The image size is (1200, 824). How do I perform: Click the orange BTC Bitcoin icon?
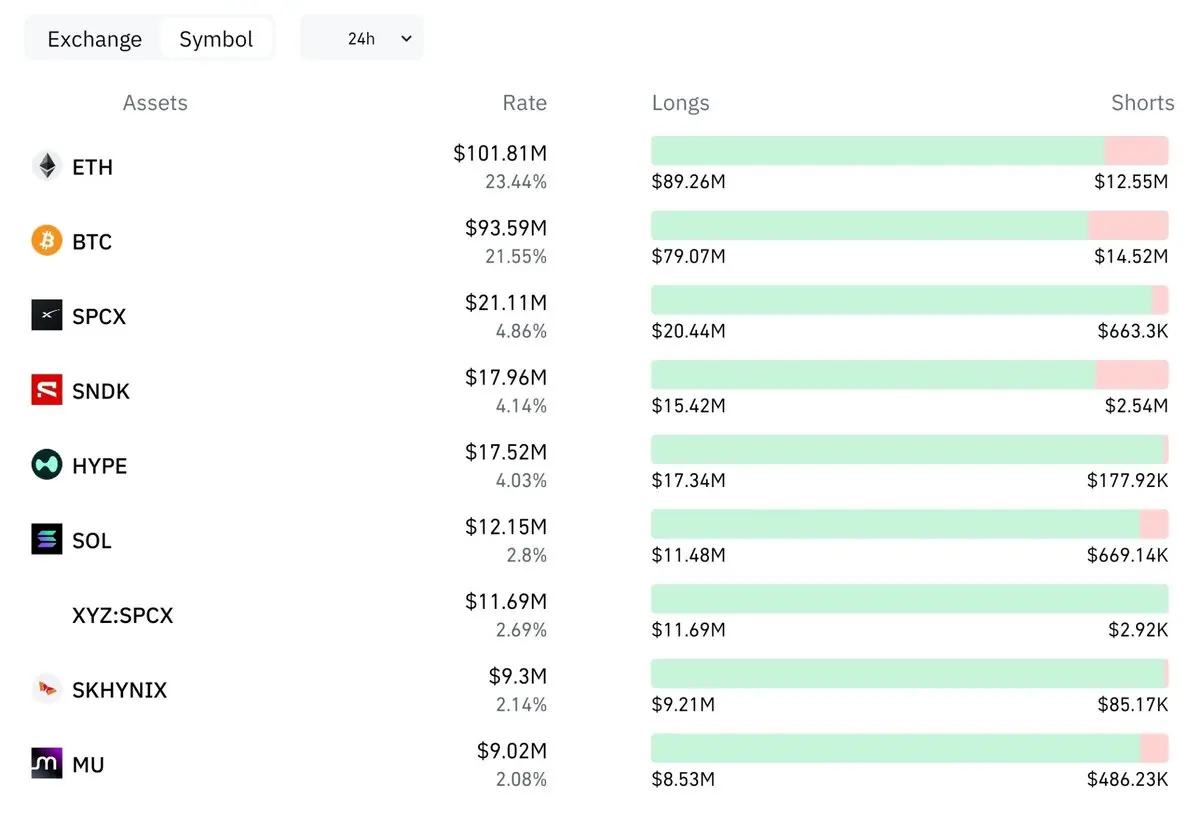(x=47, y=240)
